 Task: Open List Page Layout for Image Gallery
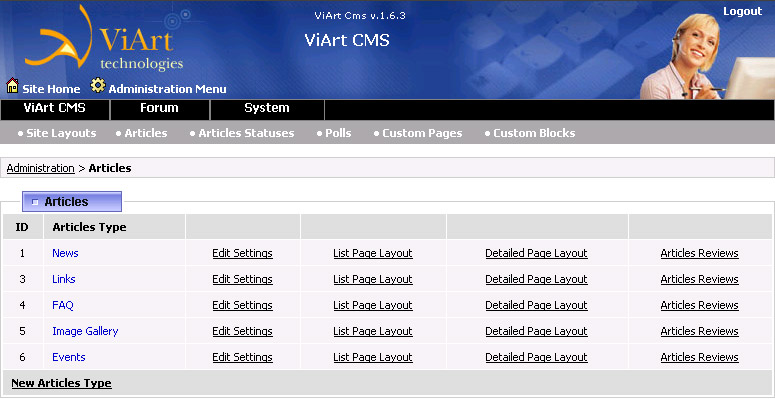click(373, 331)
